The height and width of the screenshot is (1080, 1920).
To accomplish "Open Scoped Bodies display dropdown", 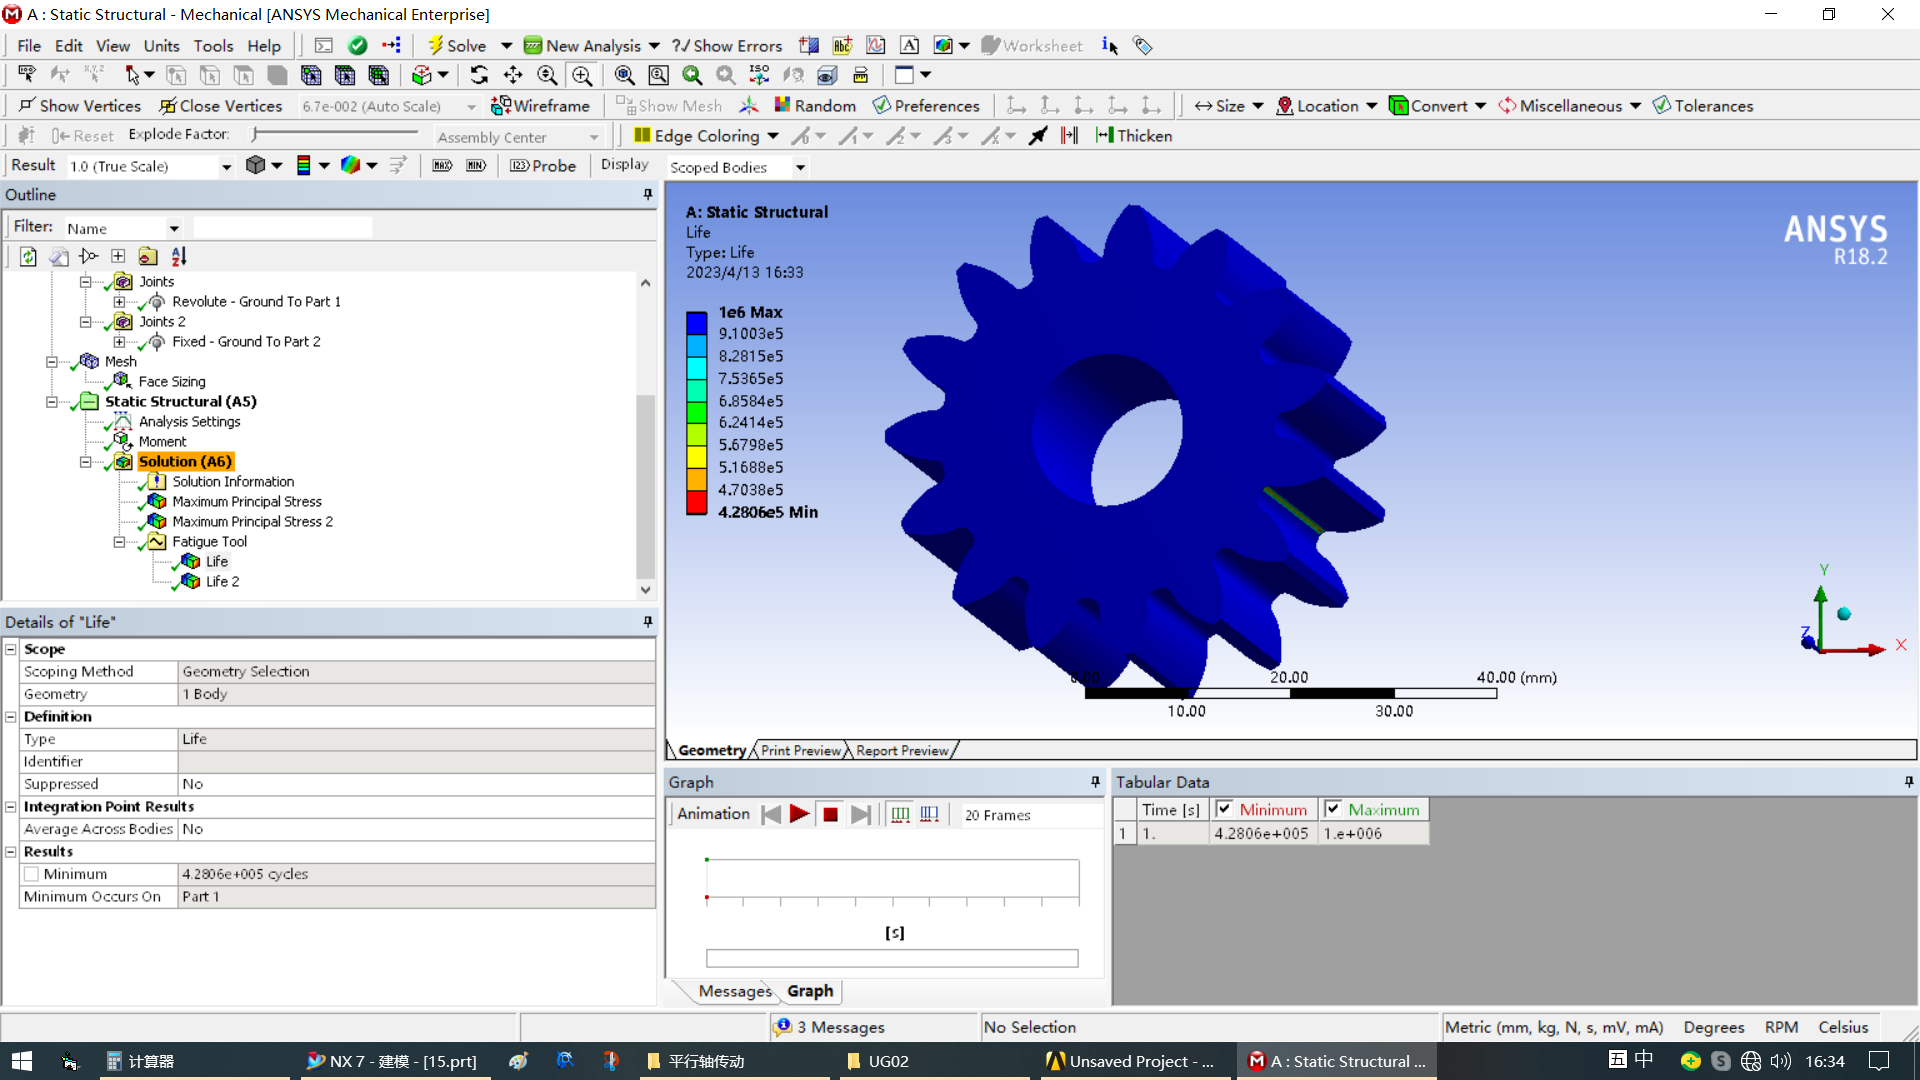I will click(800, 168).
